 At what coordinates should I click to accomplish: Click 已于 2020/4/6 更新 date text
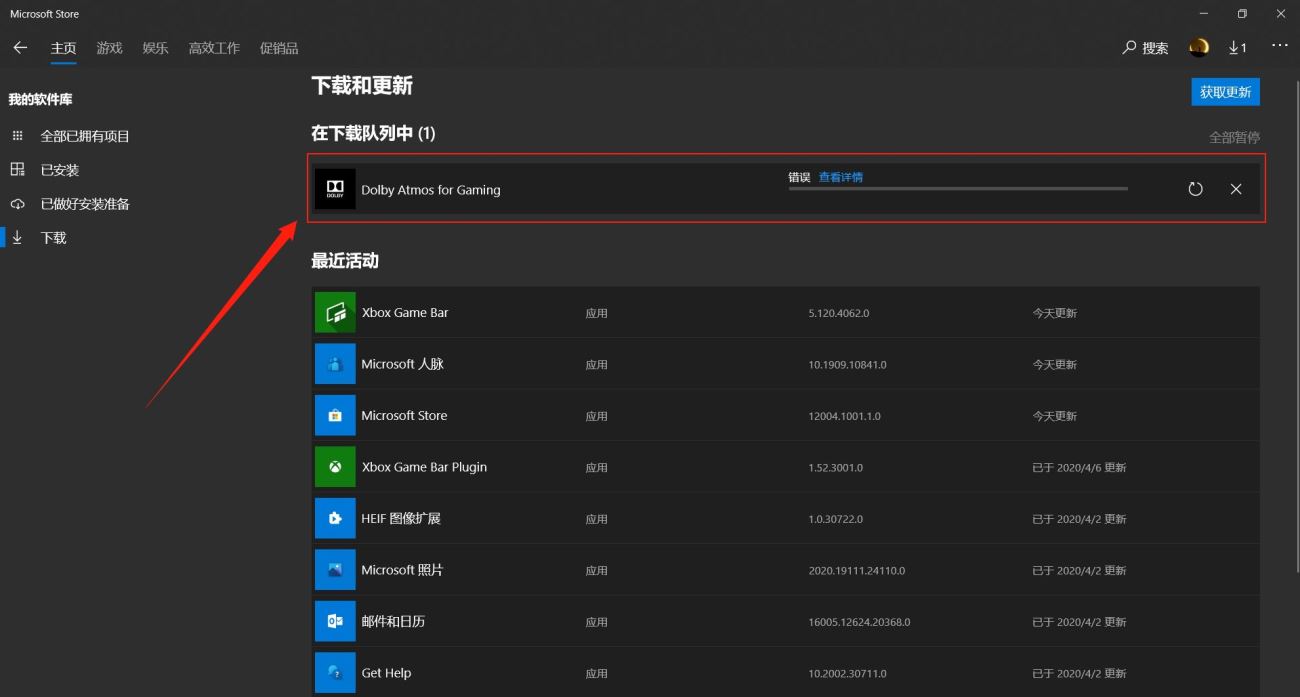click(x=1080, y=468)
